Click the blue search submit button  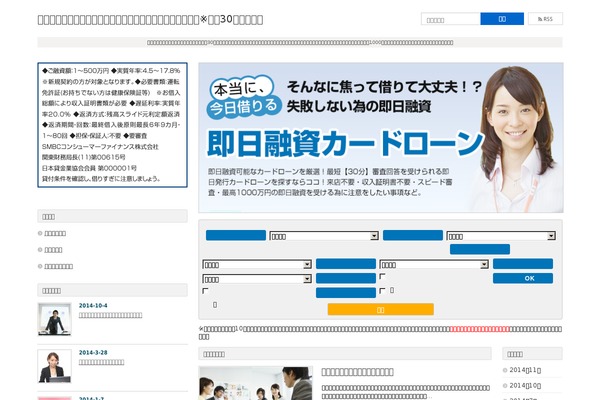coord(502,19)
